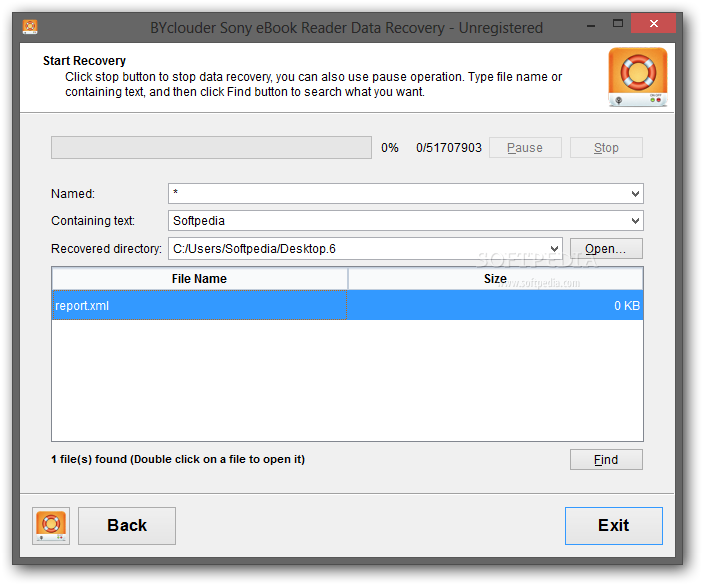703x585 pixels.
Task: Expand the Containing text dropdown arrow
Action: pyautogui.click(x=635, y=221)
